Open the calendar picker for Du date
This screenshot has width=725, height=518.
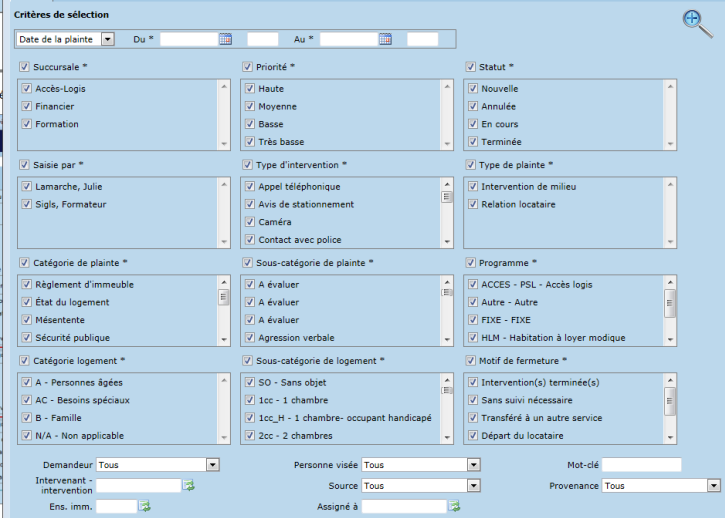(x=226, y=39)
